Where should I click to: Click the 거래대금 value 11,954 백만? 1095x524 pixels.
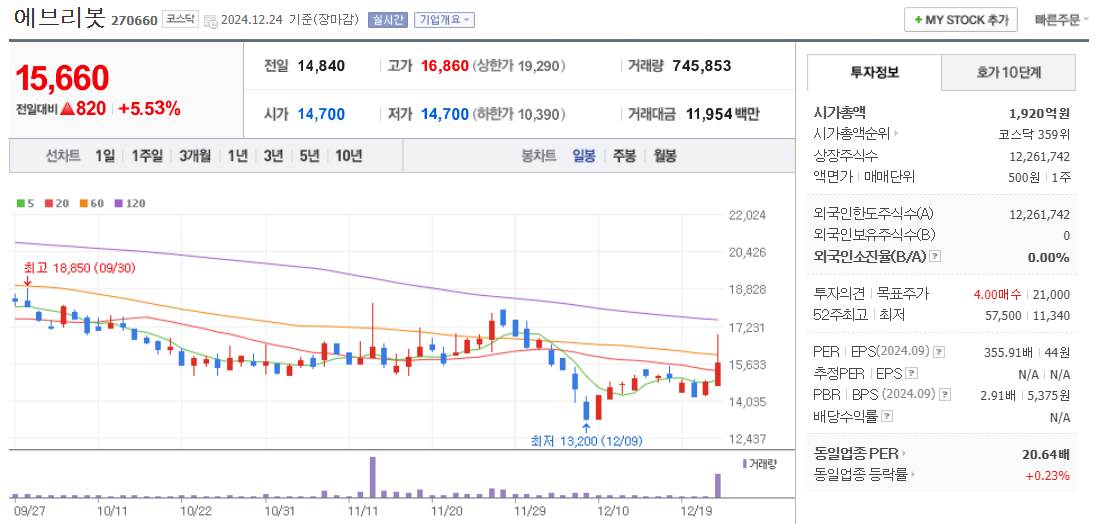[721, 115]
